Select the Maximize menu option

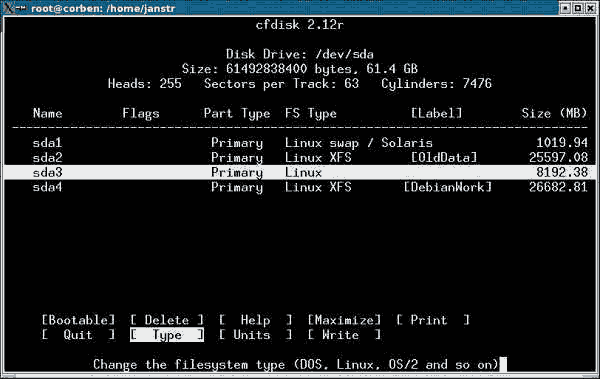tap(344, 320)
